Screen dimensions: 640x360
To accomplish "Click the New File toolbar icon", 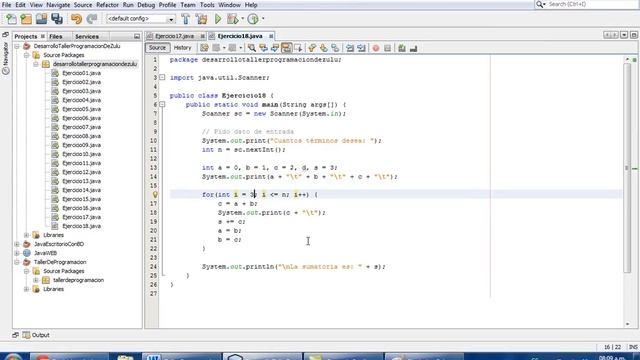I will pyautogui.click(x=11, y=19).
